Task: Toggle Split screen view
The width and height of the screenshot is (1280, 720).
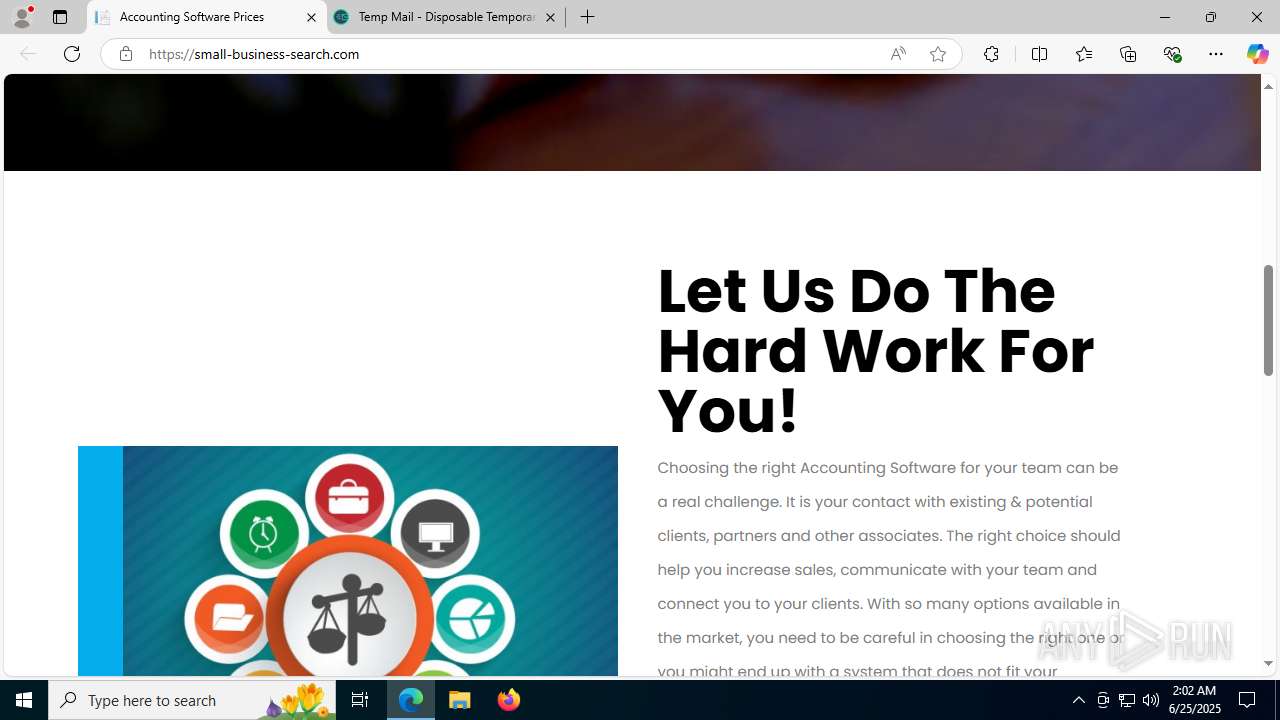Action: (1039, 54)
